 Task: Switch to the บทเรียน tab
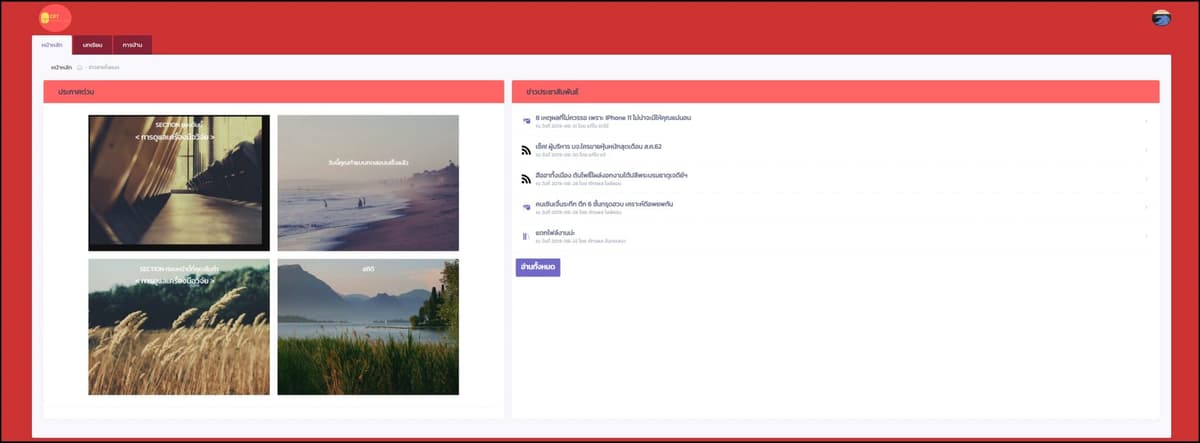click(x=92, y=45)
